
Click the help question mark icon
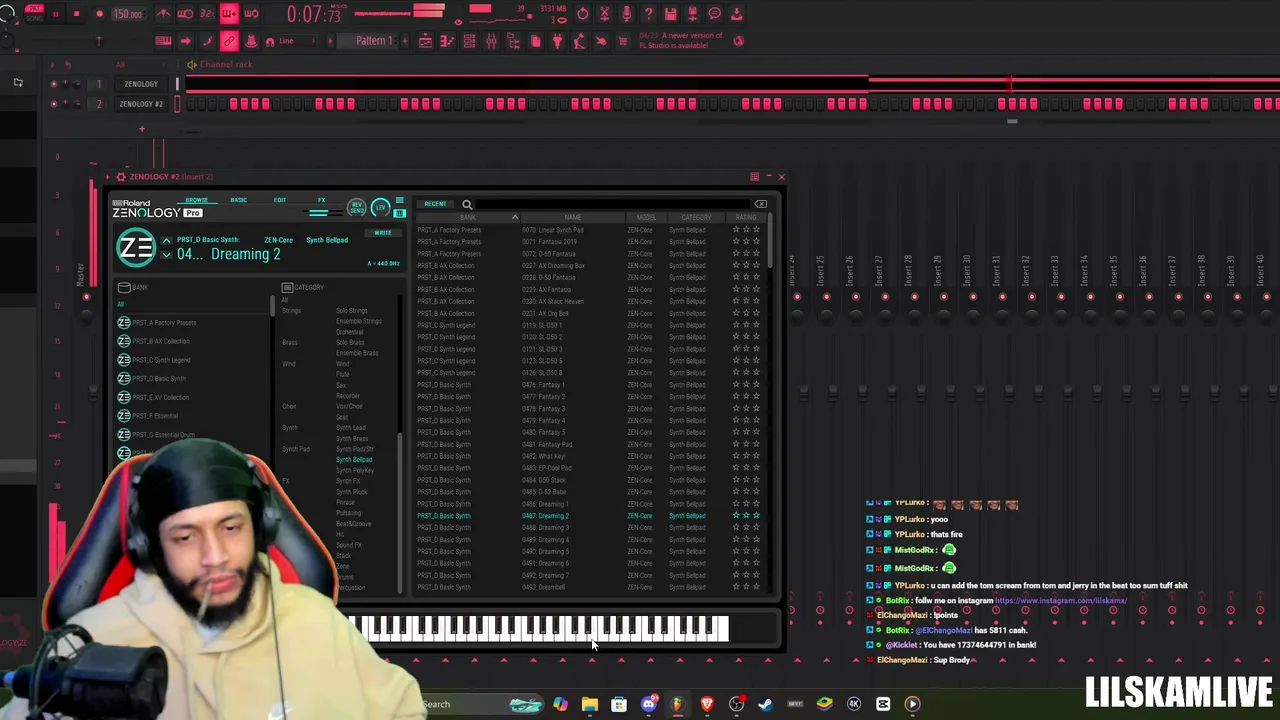pyautogui.click(x=649, y=14)
